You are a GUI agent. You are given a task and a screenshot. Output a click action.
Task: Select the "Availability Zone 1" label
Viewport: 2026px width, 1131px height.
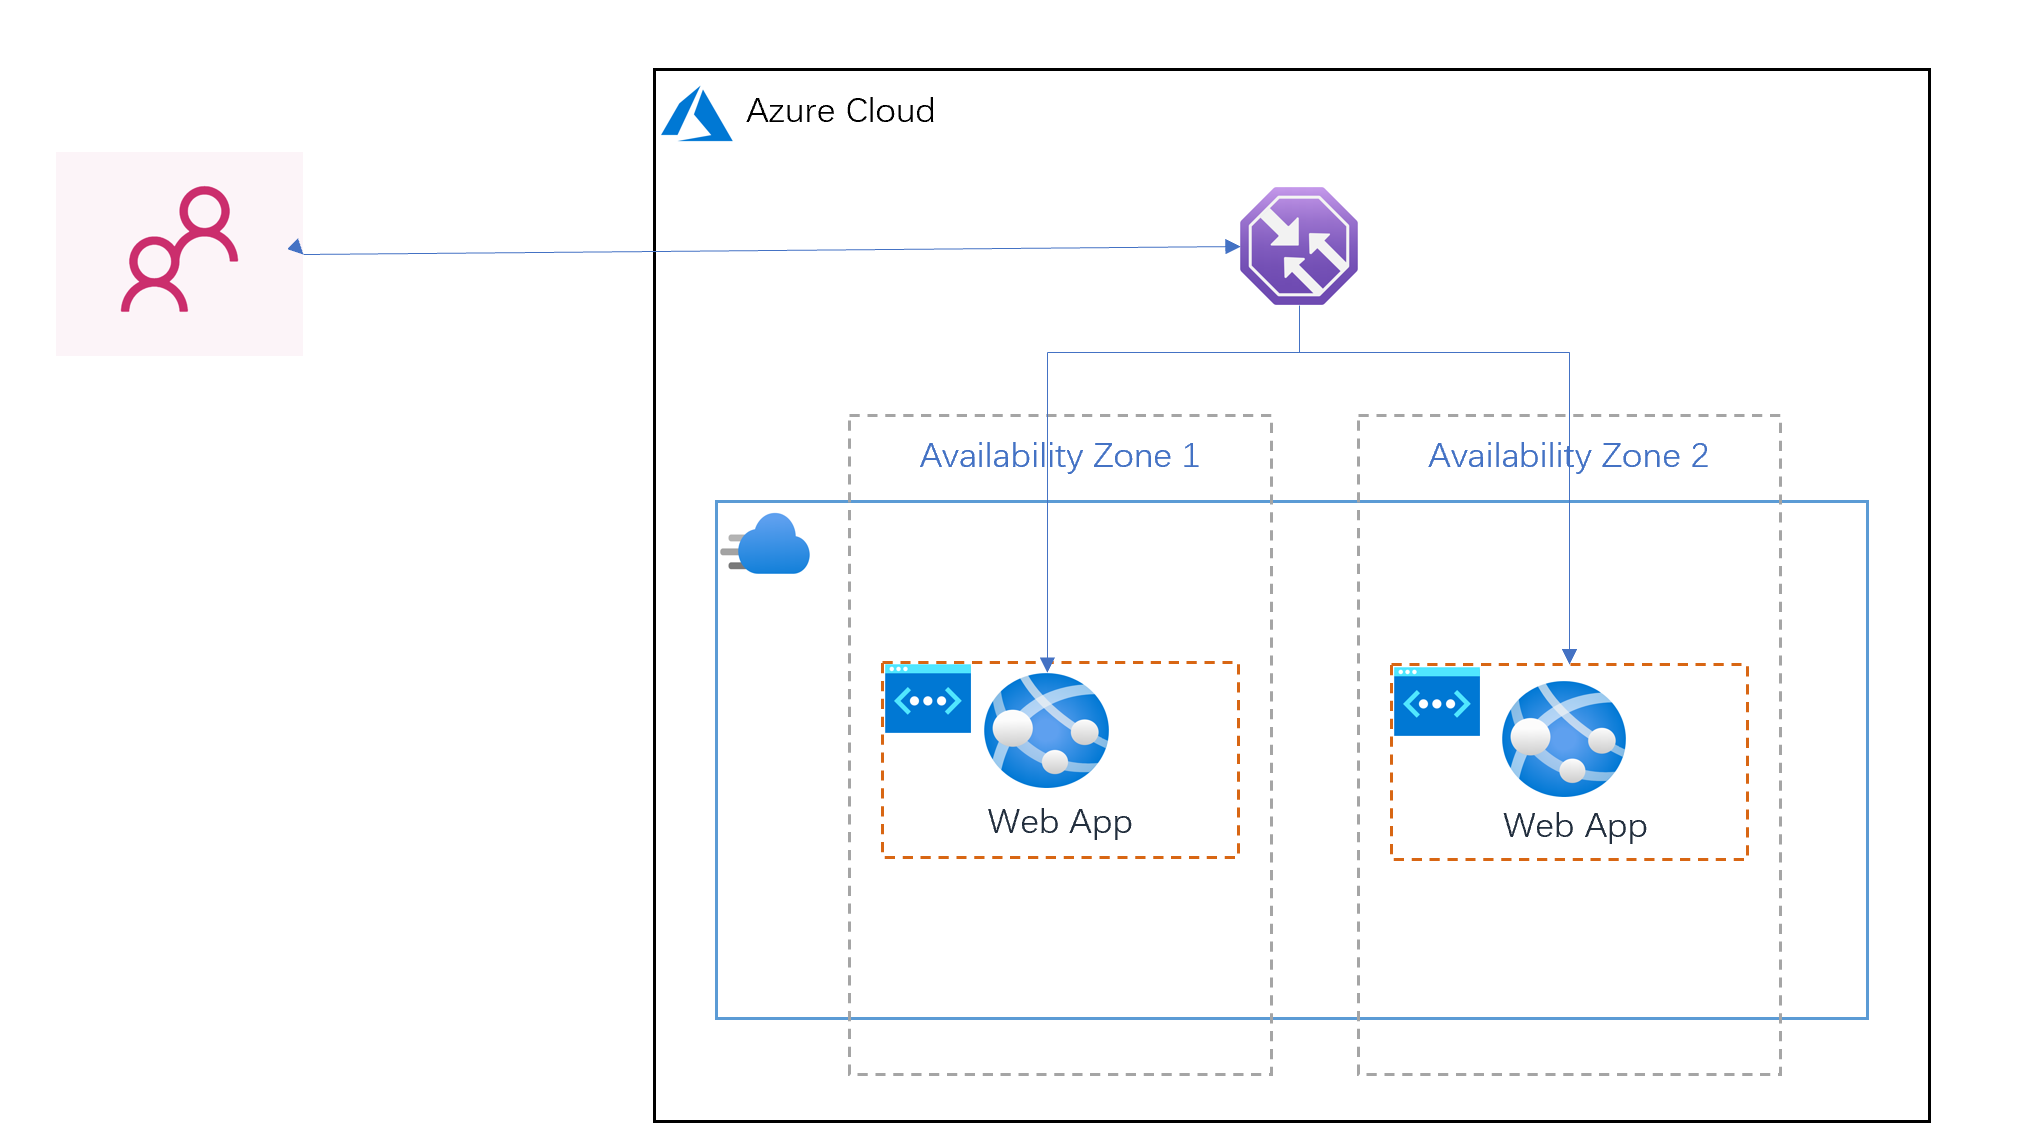click(x=1060, y=456)
